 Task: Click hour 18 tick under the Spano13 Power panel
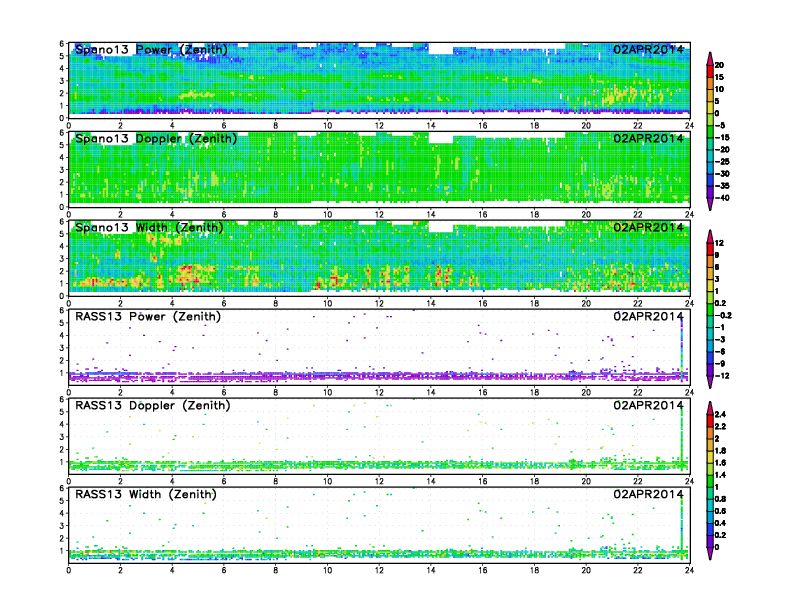click(x=534, y=126)
